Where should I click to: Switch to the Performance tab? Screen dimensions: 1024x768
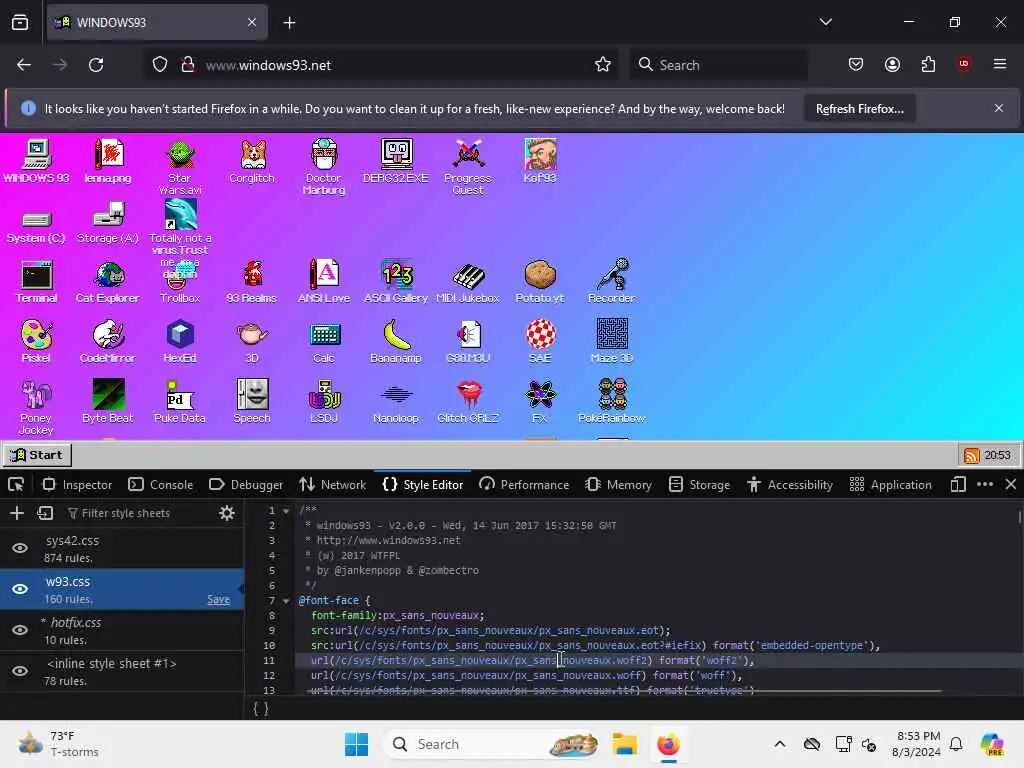(524, 485)
